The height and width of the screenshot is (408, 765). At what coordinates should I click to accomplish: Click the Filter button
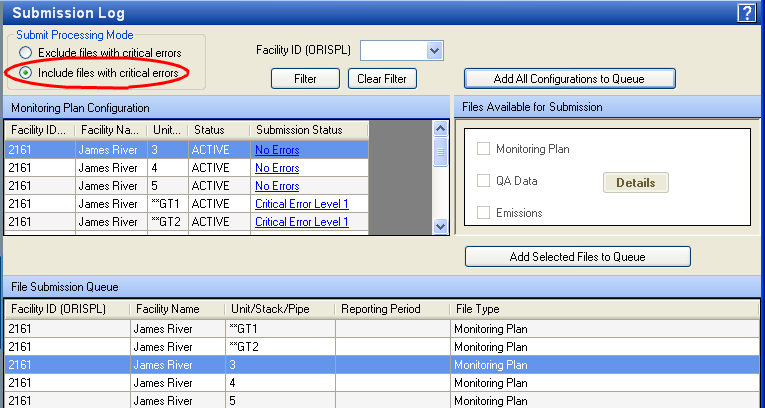[x=305, y=79]
